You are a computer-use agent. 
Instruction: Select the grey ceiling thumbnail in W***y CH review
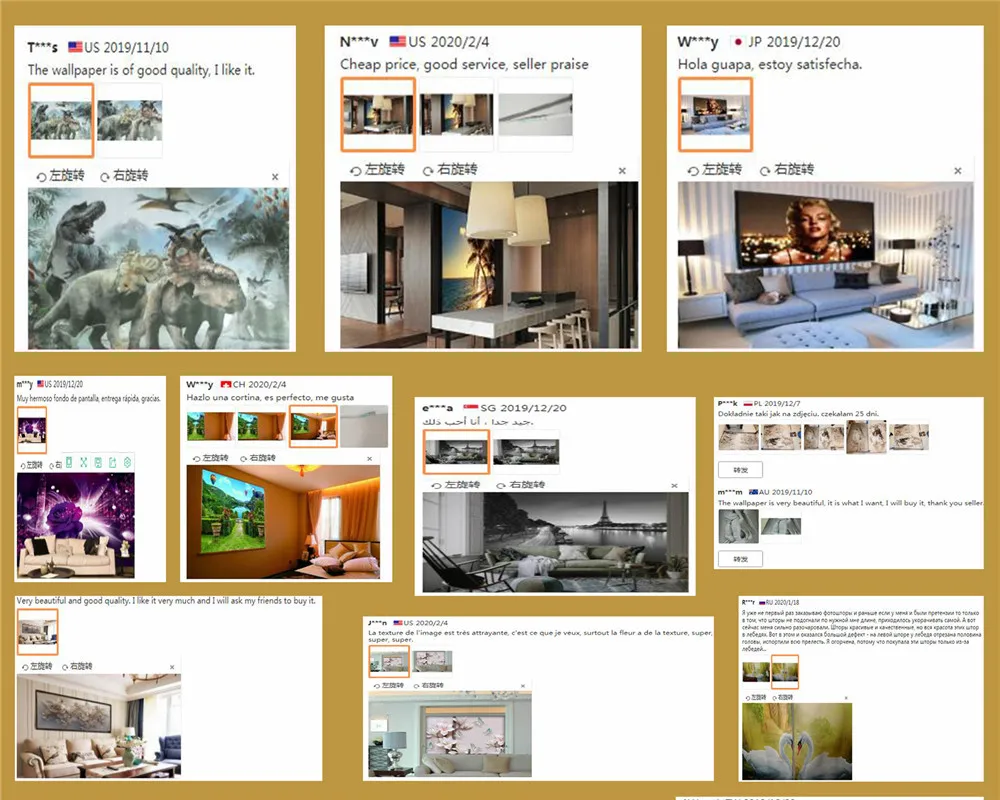pyautogui.click(x=364, y=426)
